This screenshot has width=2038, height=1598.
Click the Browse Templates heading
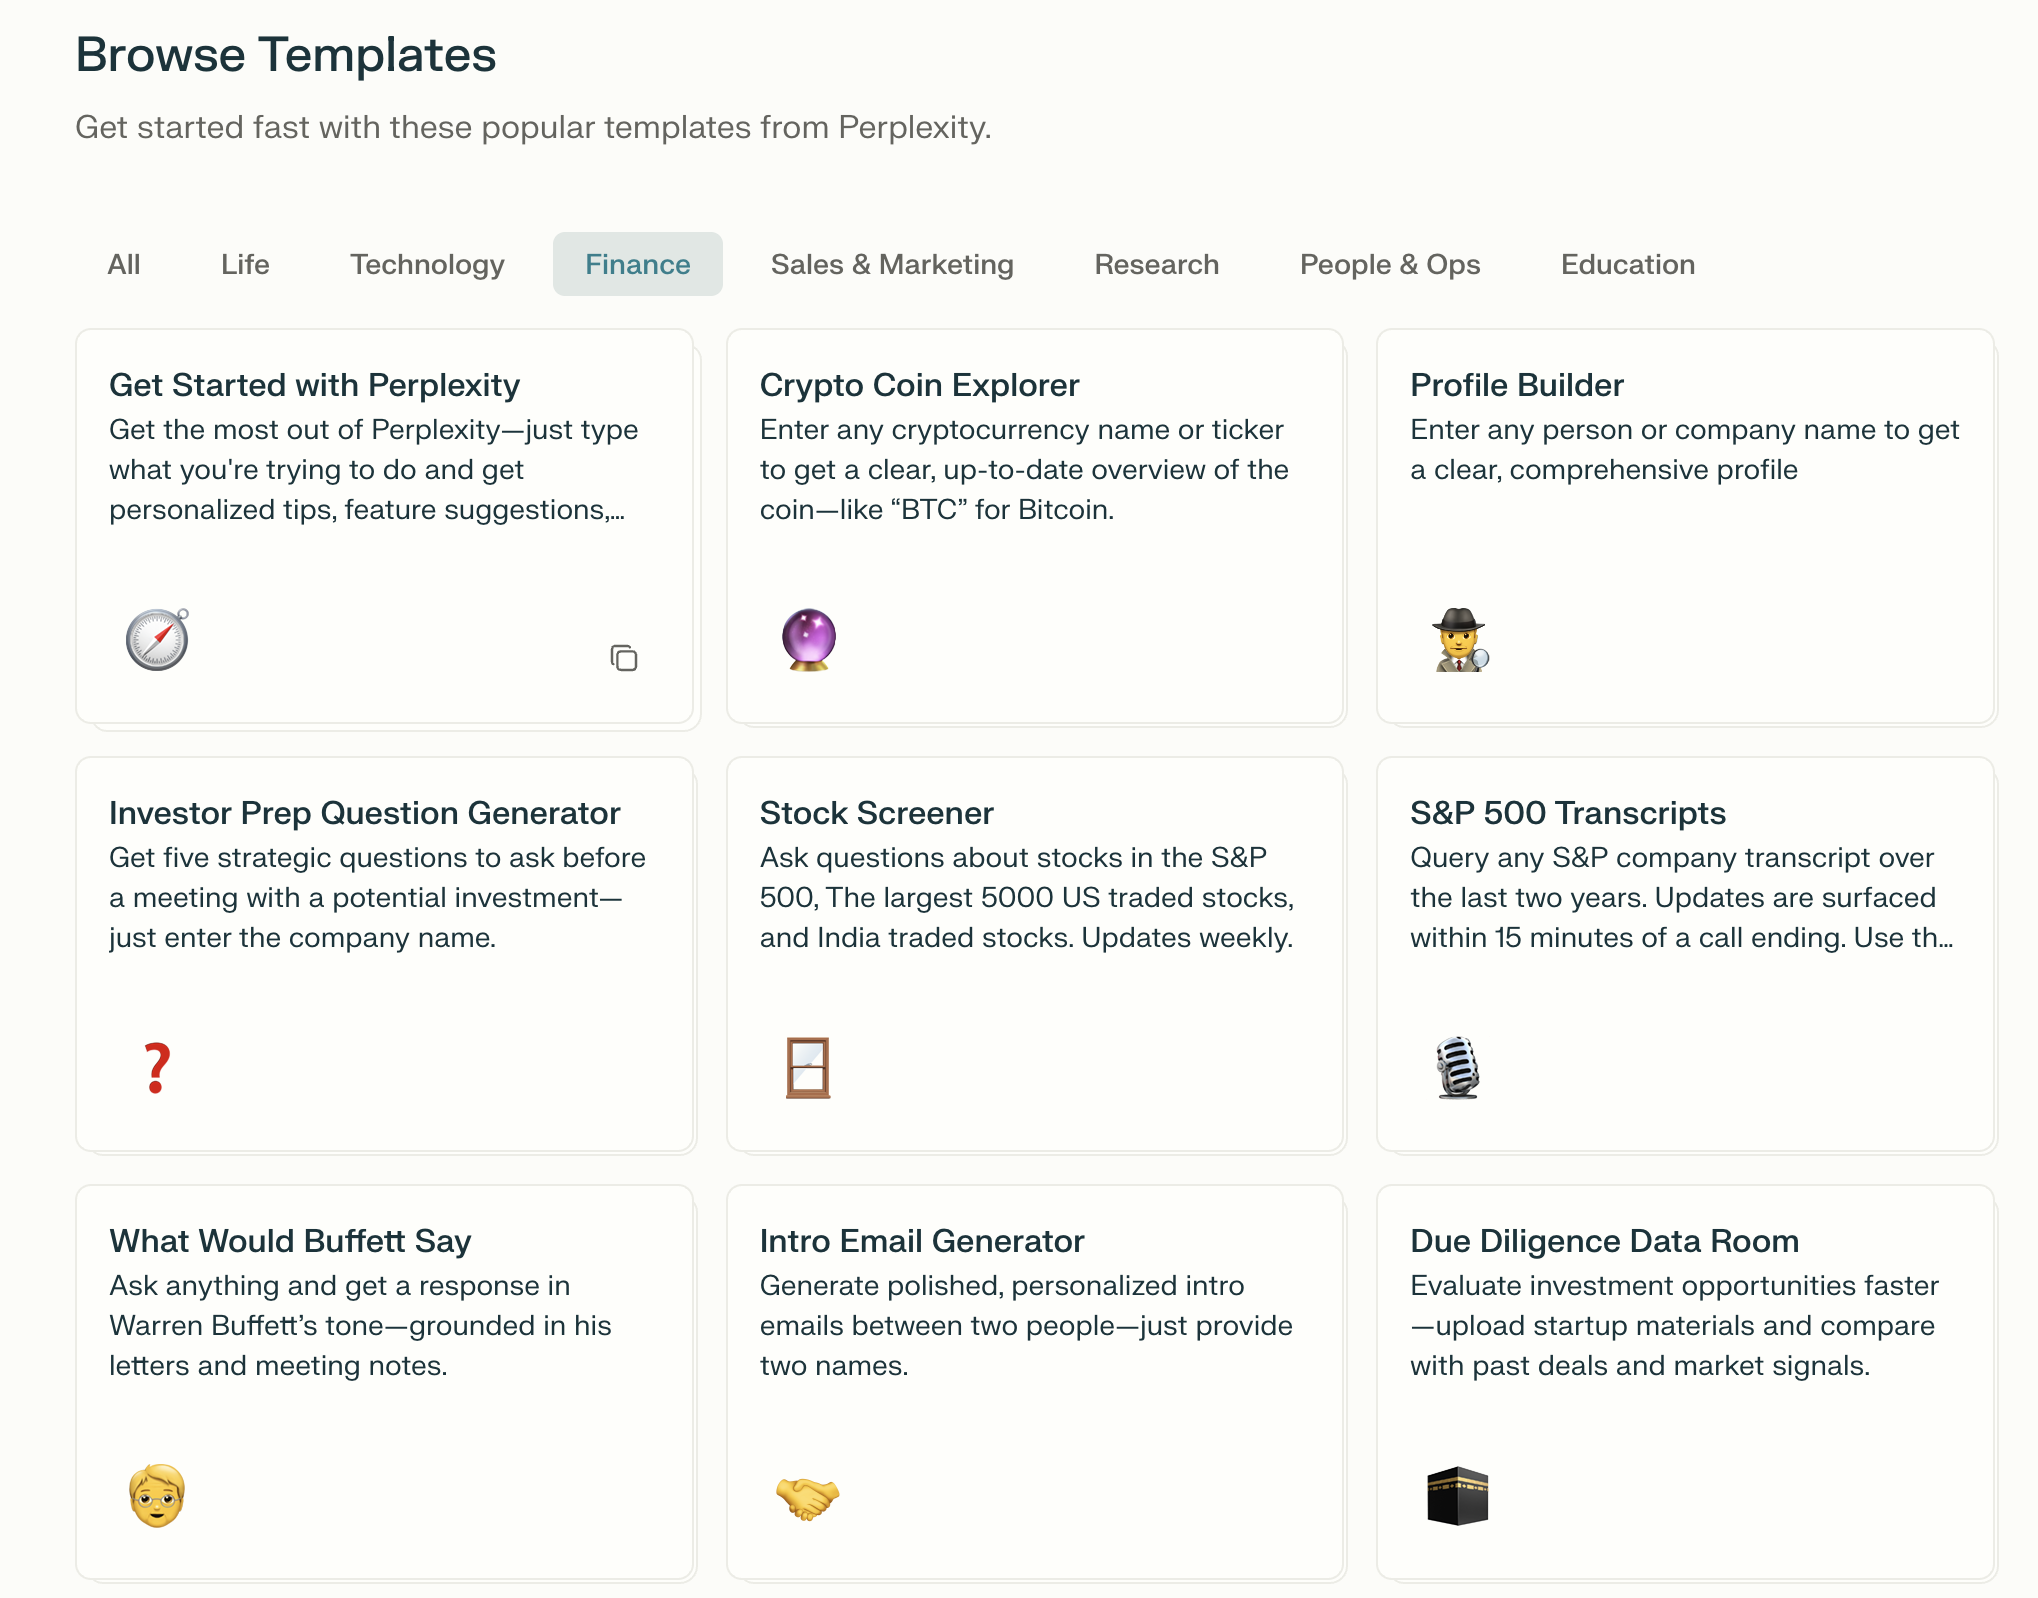click(x=286, y=54)
